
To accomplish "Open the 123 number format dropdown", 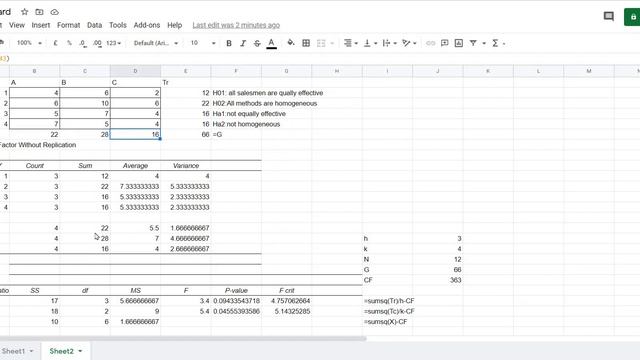I will click(x=113, y=43).
